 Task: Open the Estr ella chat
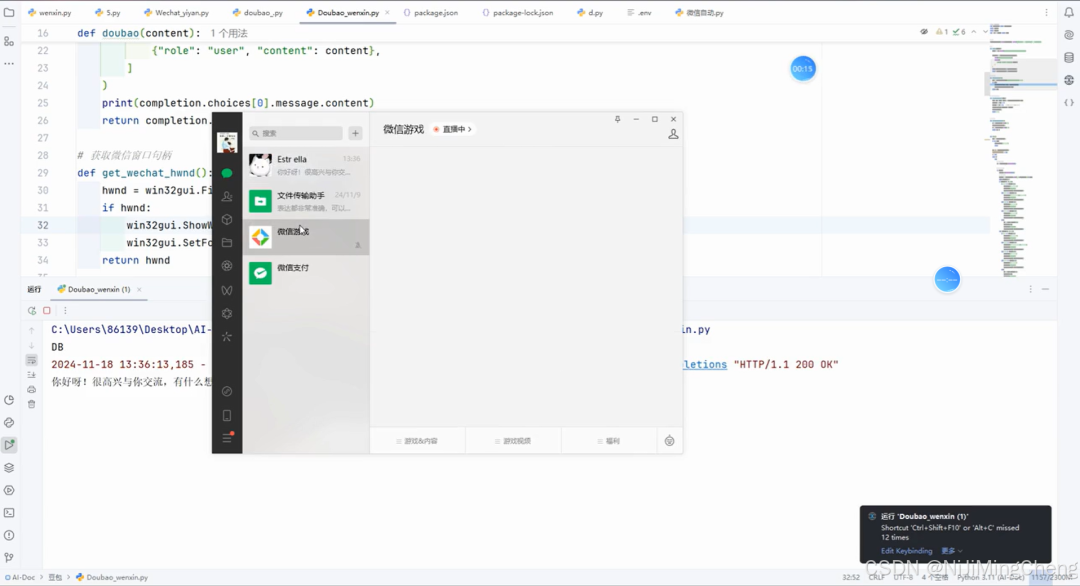[306, 165]
